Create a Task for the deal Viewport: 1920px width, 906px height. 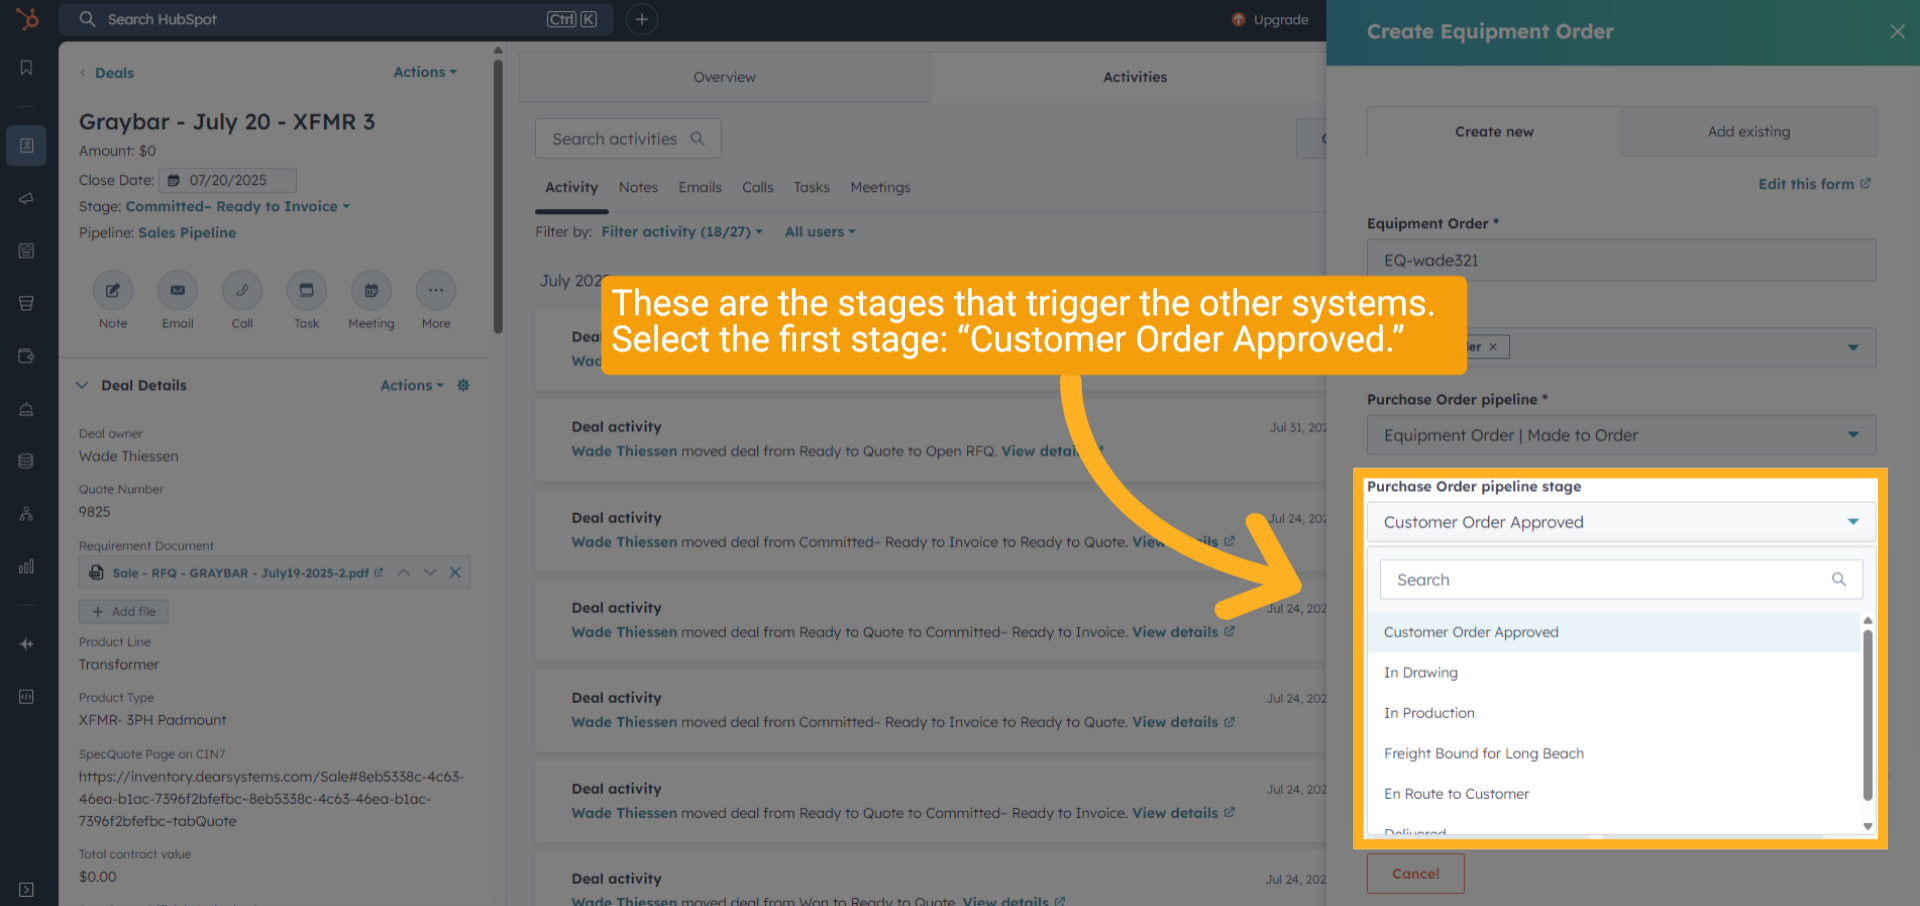point(307,291)
